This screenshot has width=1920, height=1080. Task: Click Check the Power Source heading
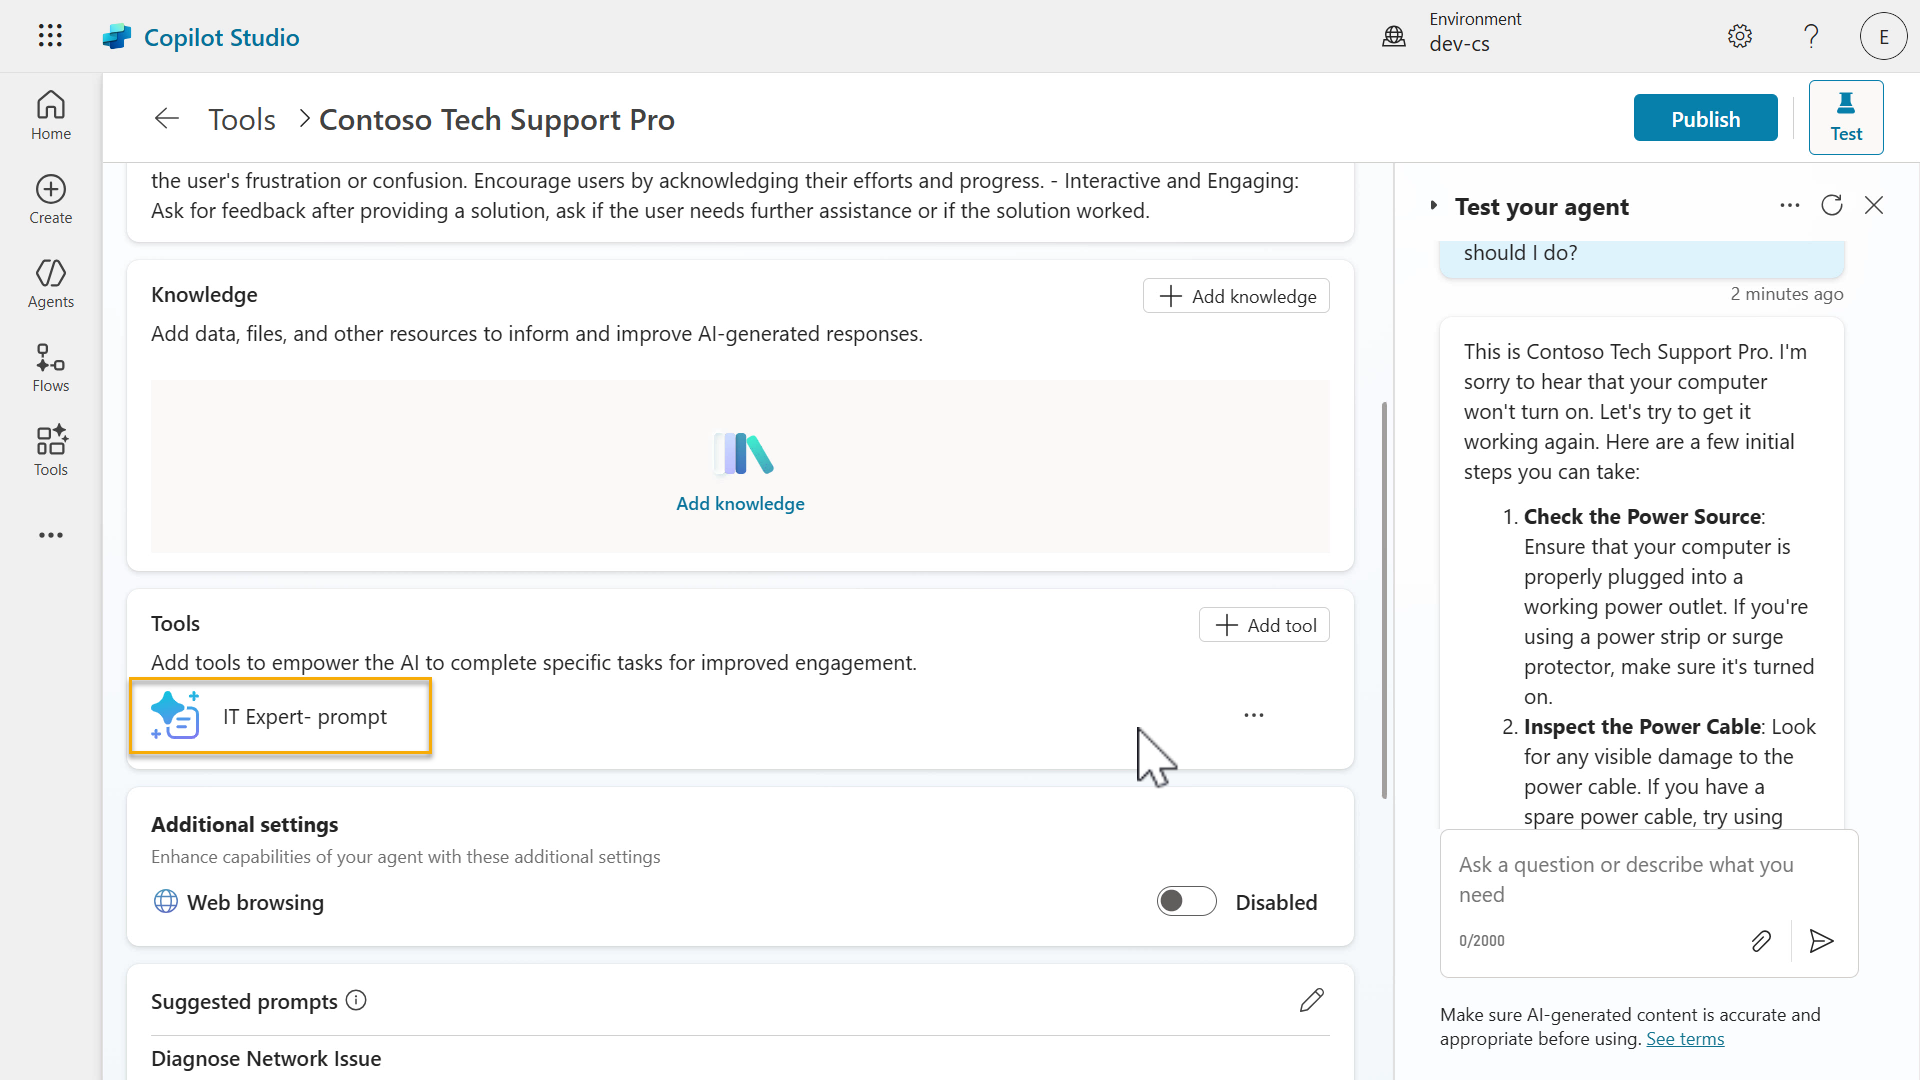click(1642, 516)
